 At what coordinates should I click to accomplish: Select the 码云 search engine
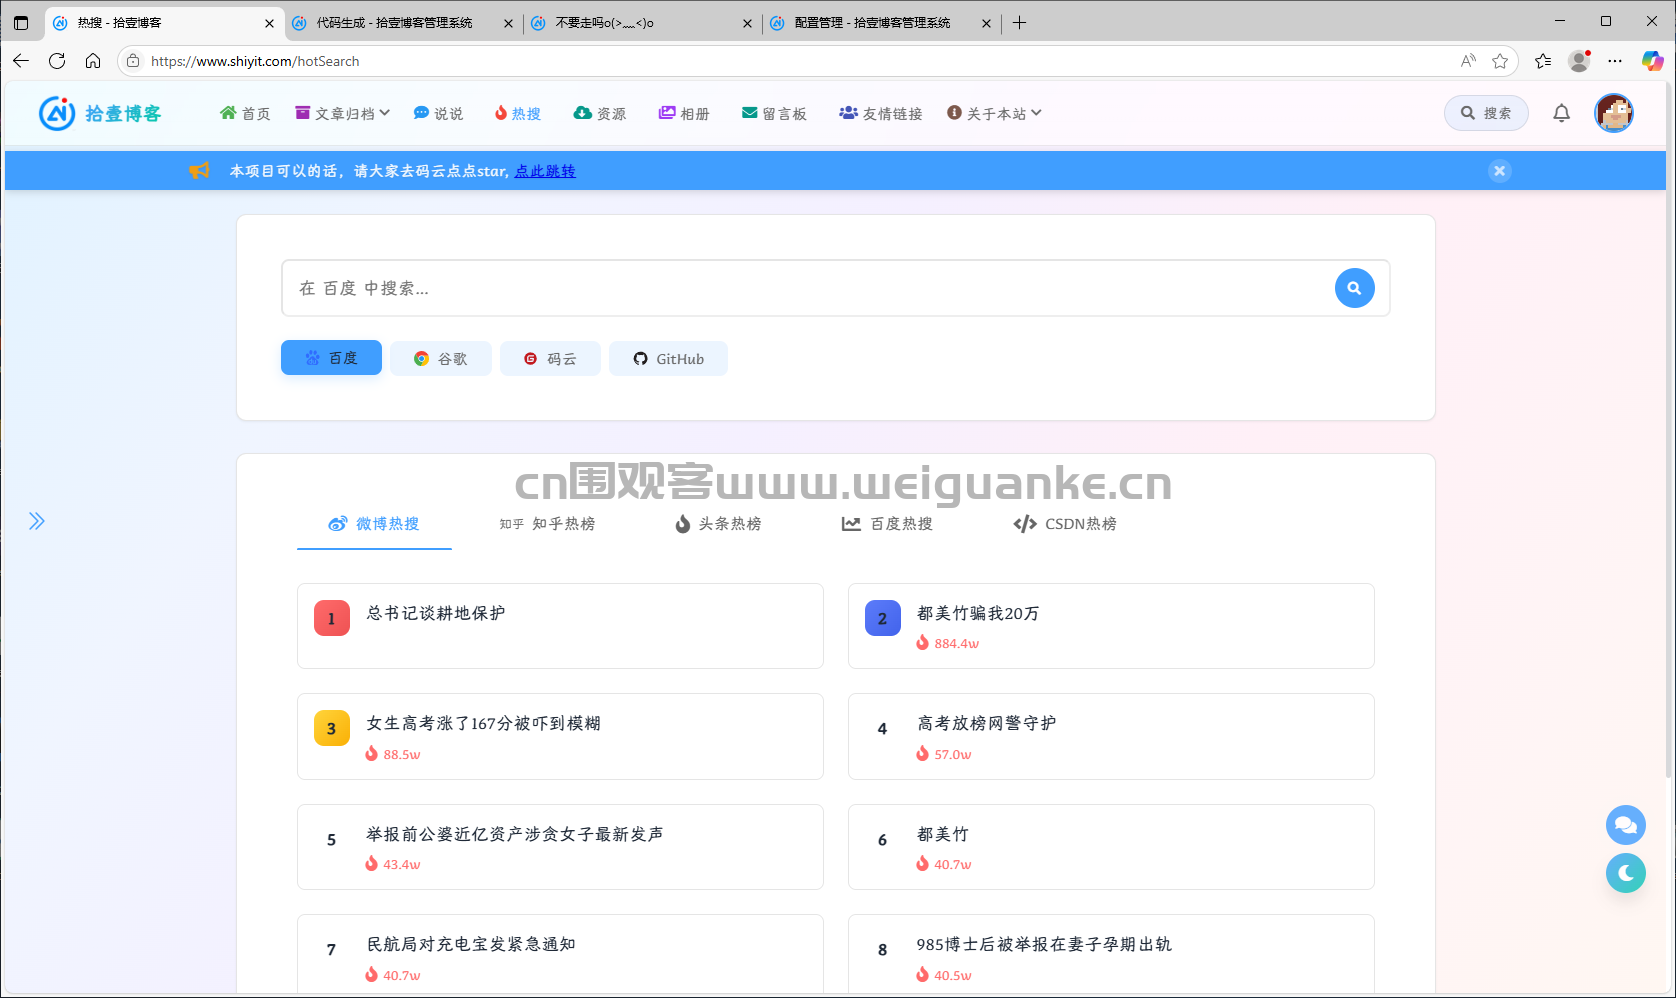point(551,358)
